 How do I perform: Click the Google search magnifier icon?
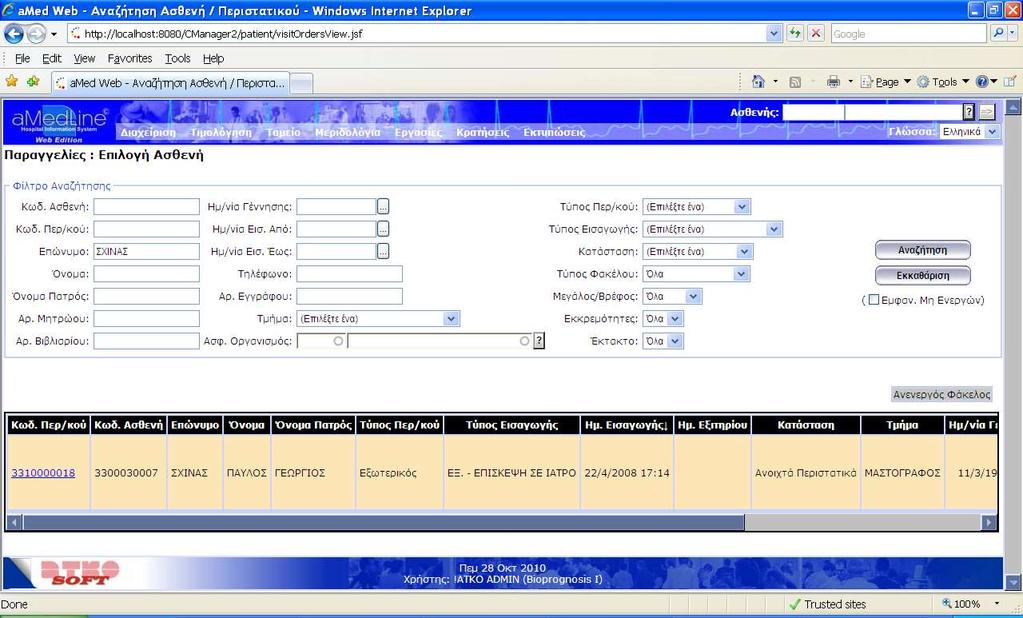coord(998,33)
